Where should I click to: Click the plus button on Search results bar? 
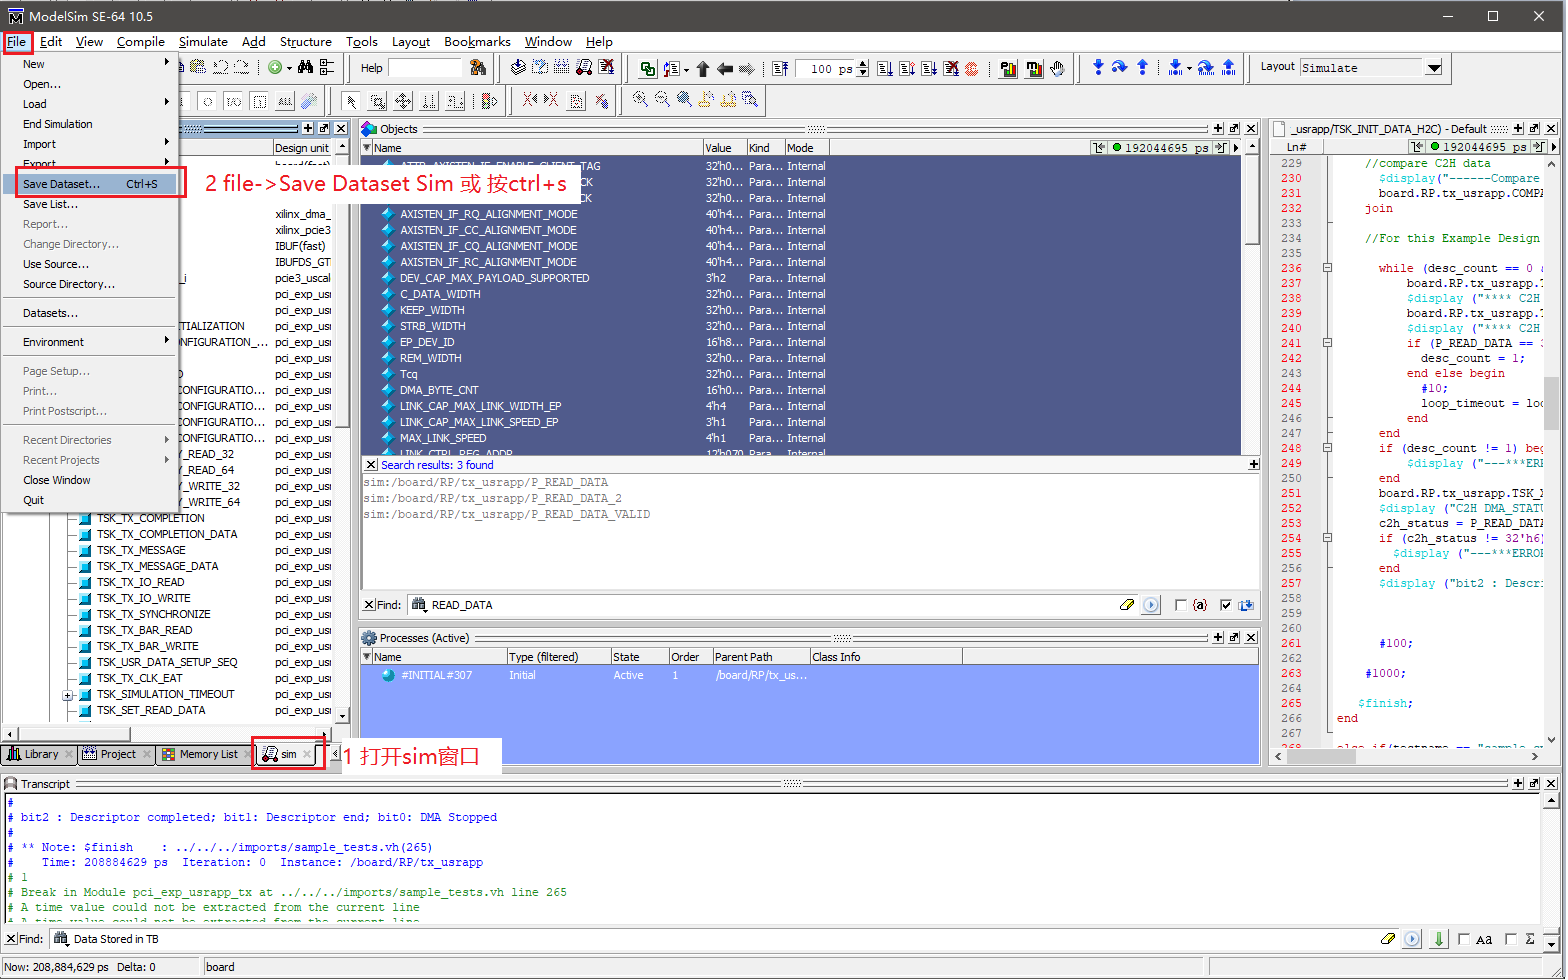click(1253, 465)
